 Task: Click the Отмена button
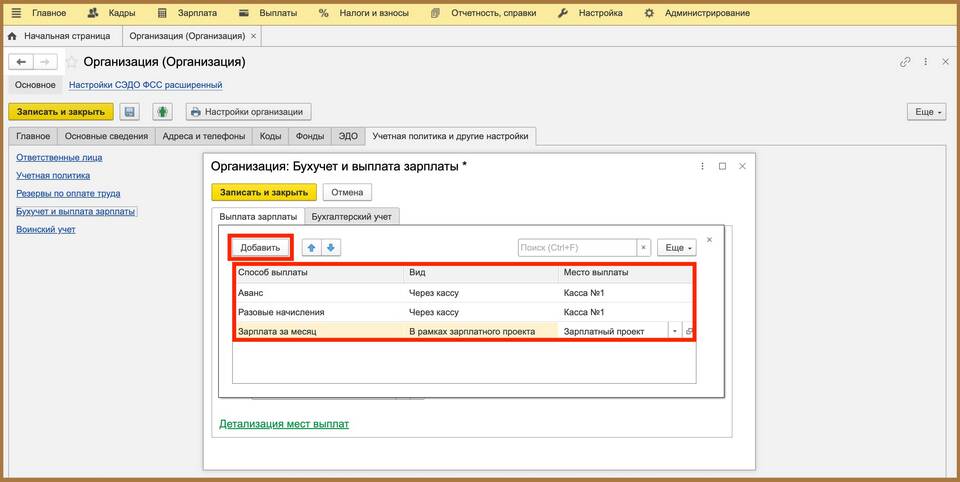(347, 192)
